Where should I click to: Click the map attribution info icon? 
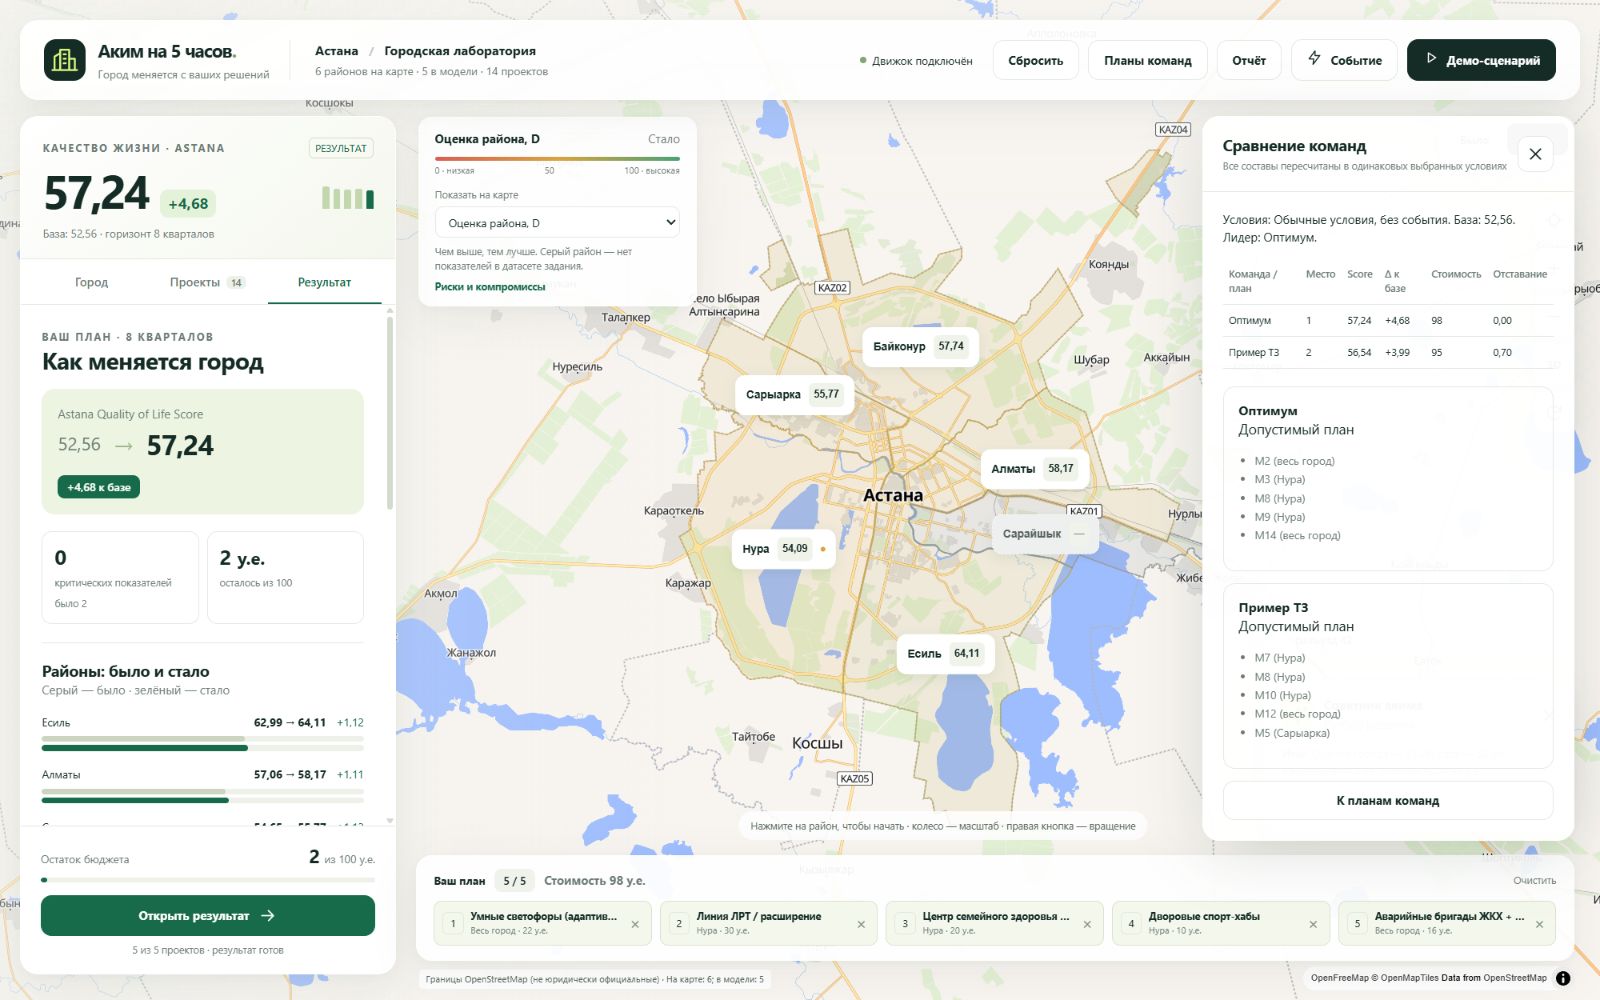pyautogui.click(x=1563, y=978)
